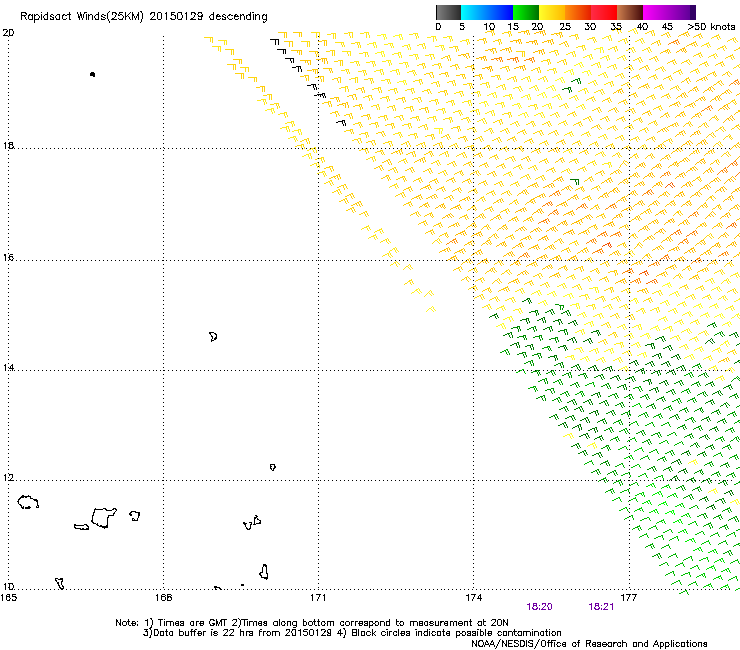Click the '35' legend scale label

coord(615,26)
